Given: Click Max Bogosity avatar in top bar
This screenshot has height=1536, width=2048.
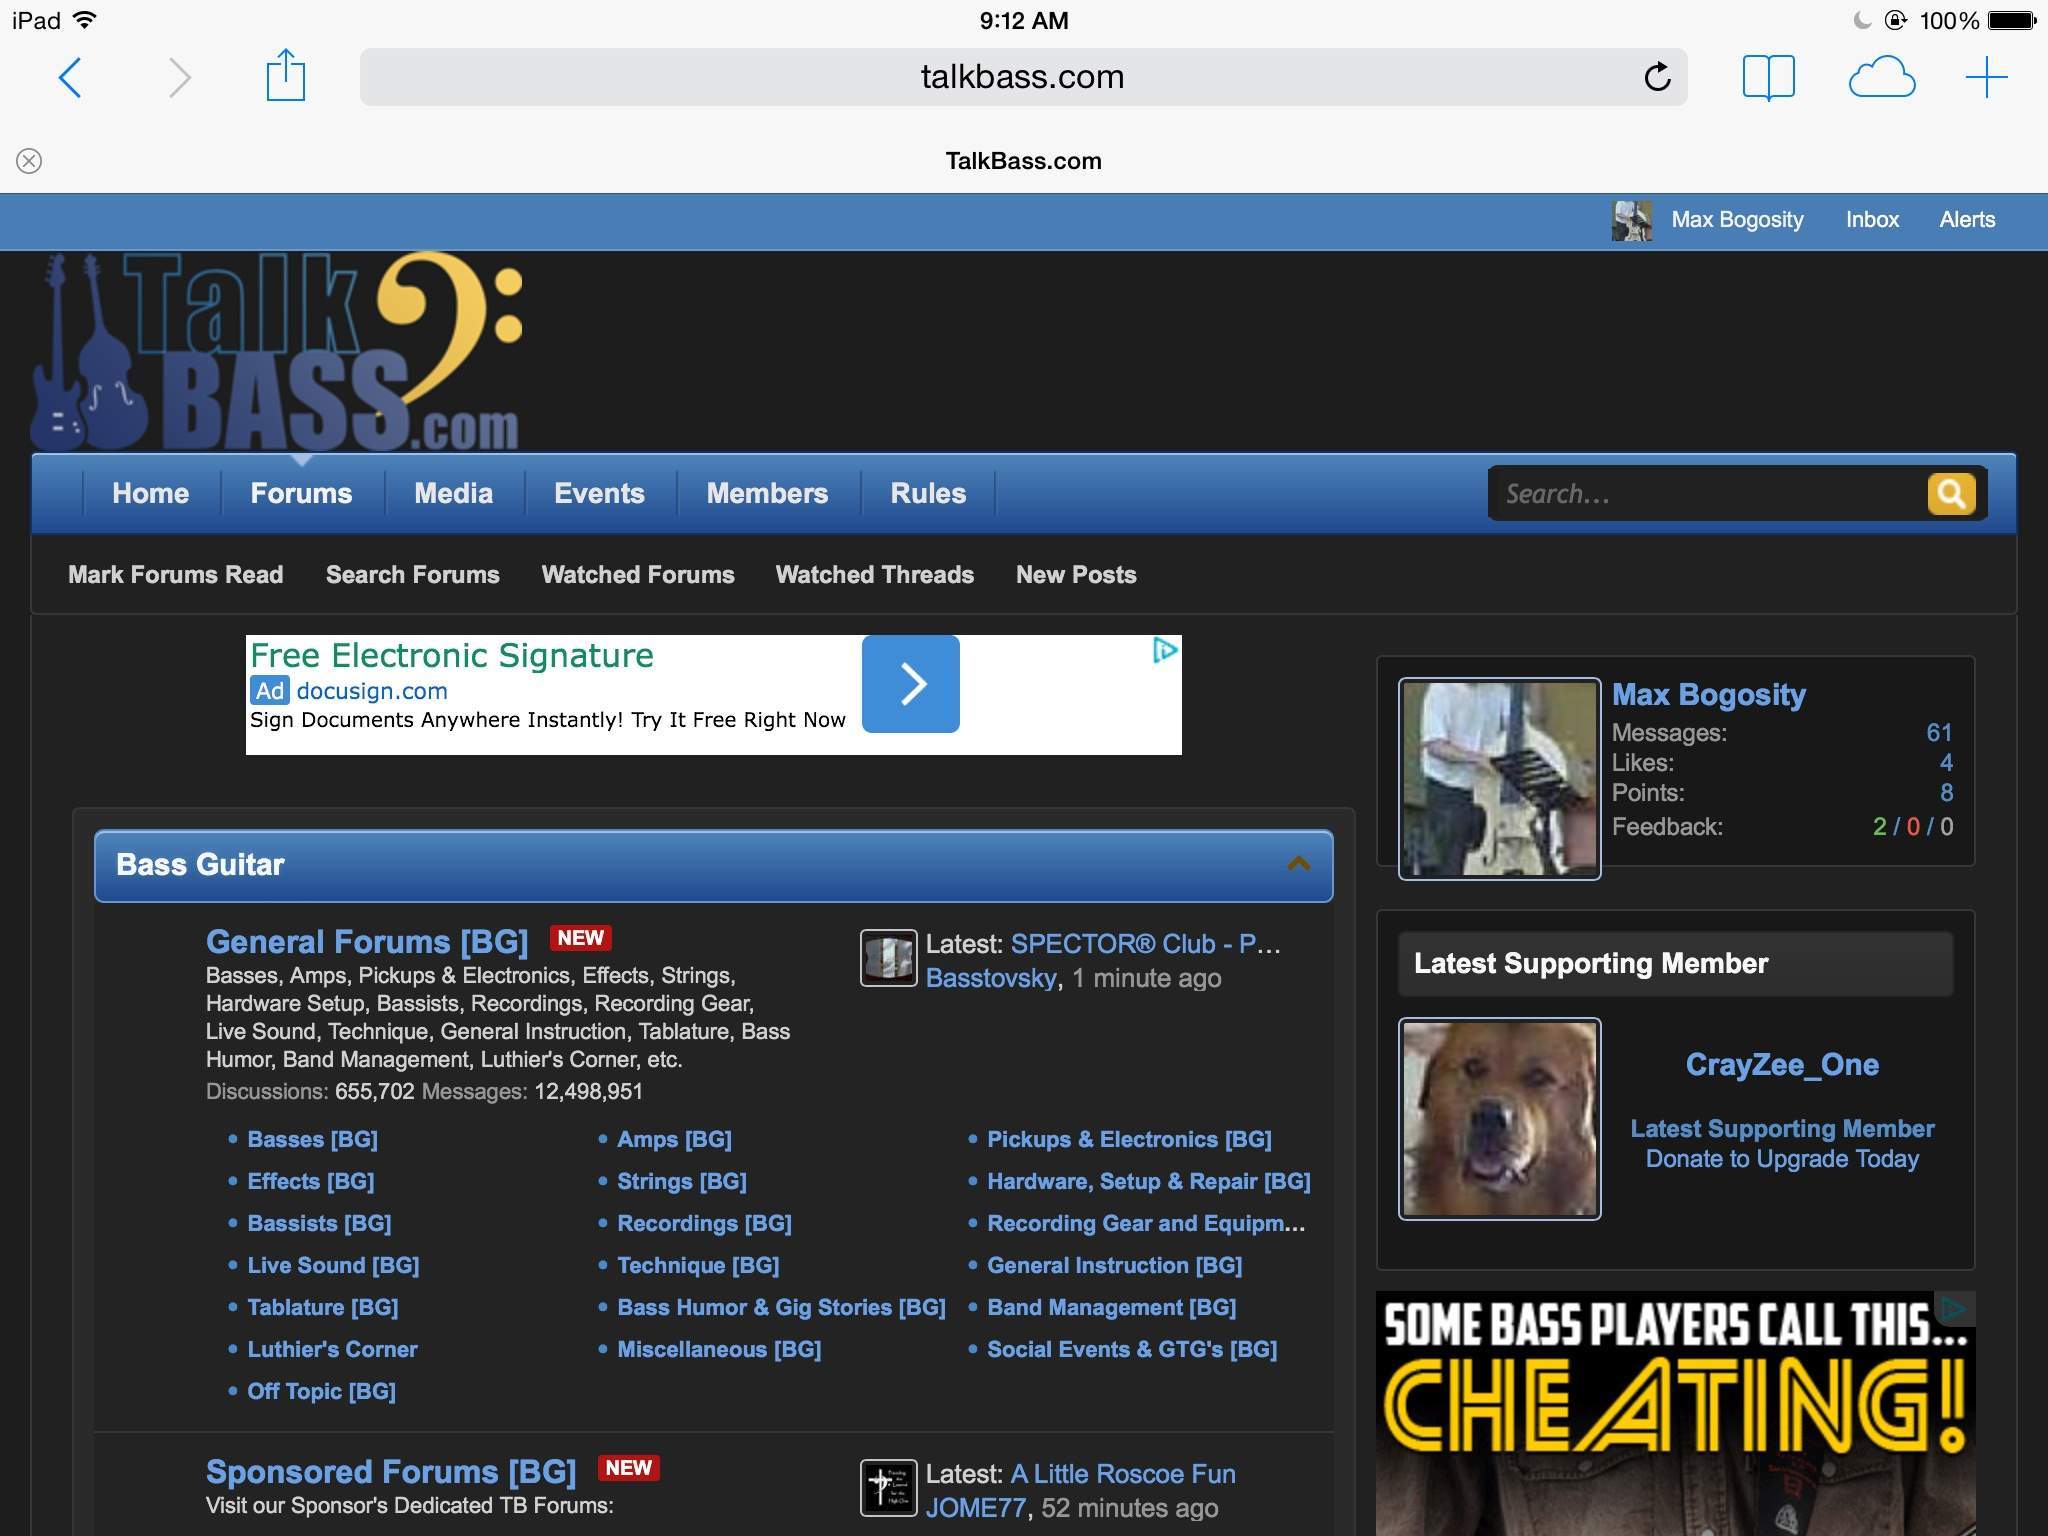Looking at the screenshot, I should 1632,220.
